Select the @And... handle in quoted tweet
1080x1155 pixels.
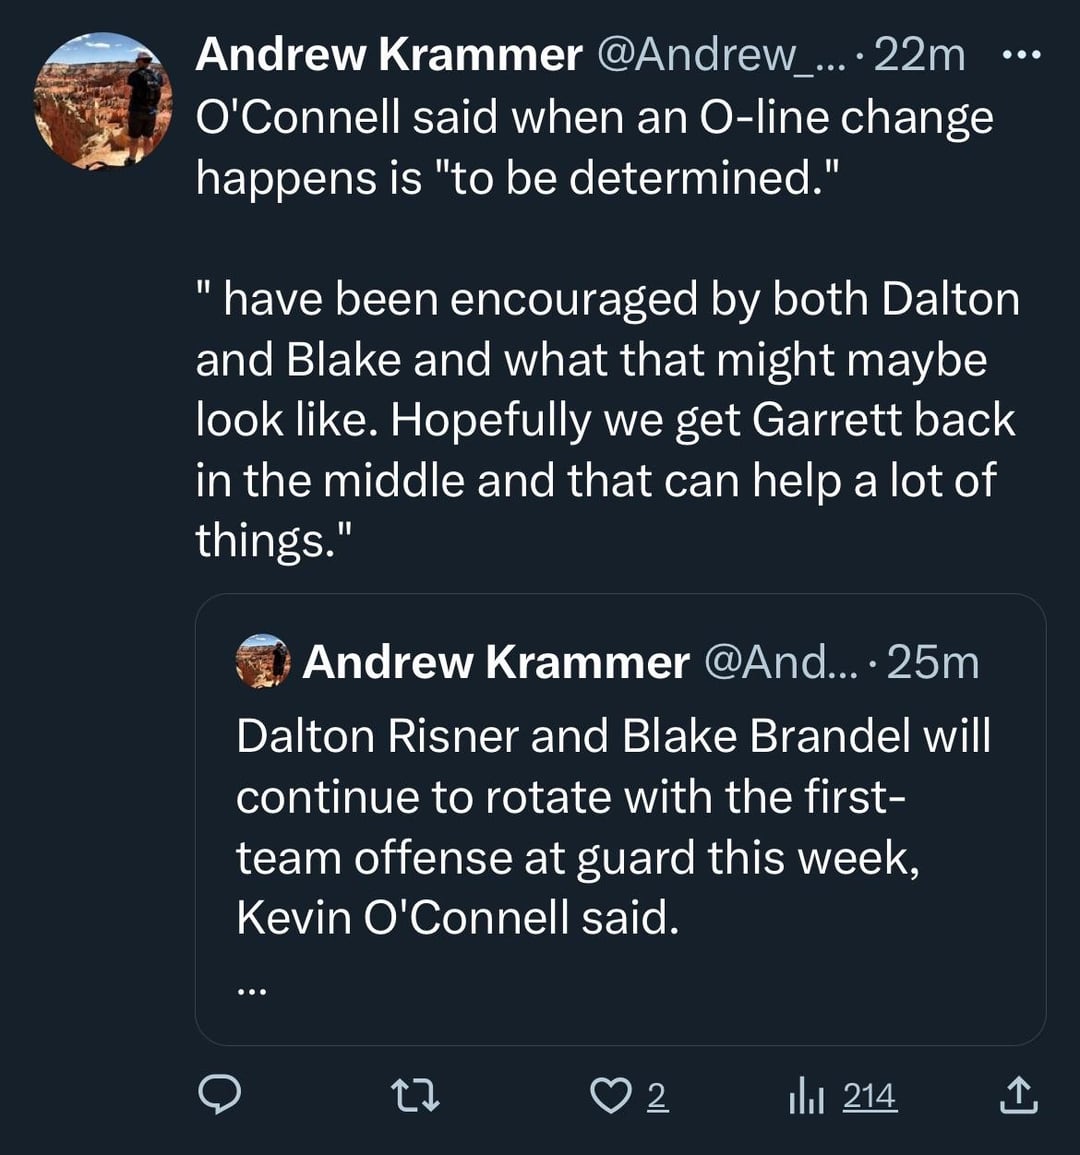[781, 662]
